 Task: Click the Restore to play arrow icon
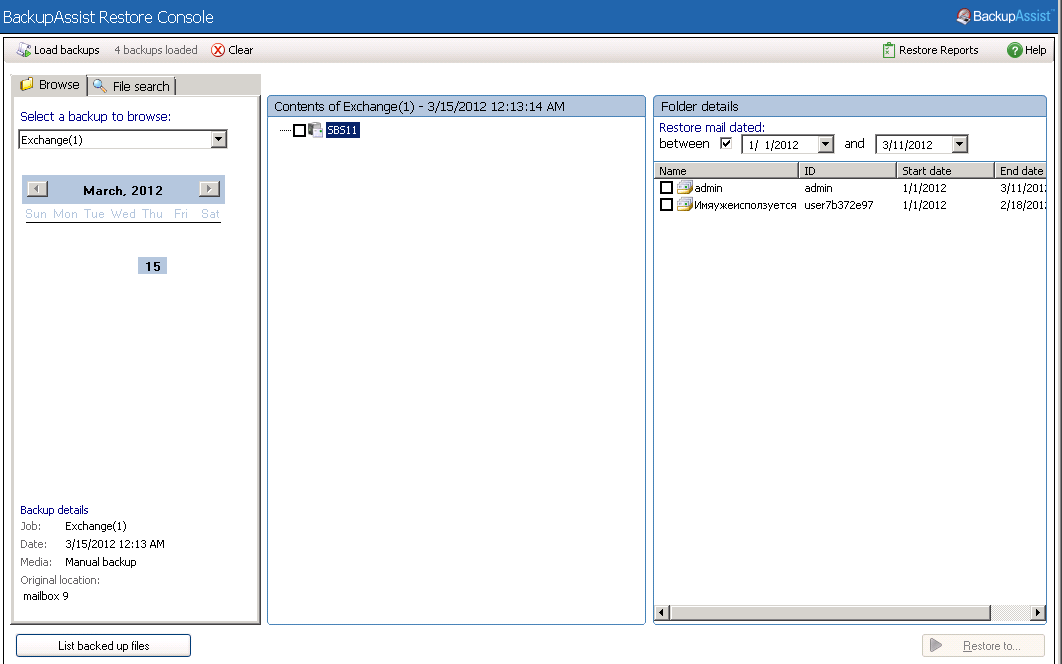point(936,645)
